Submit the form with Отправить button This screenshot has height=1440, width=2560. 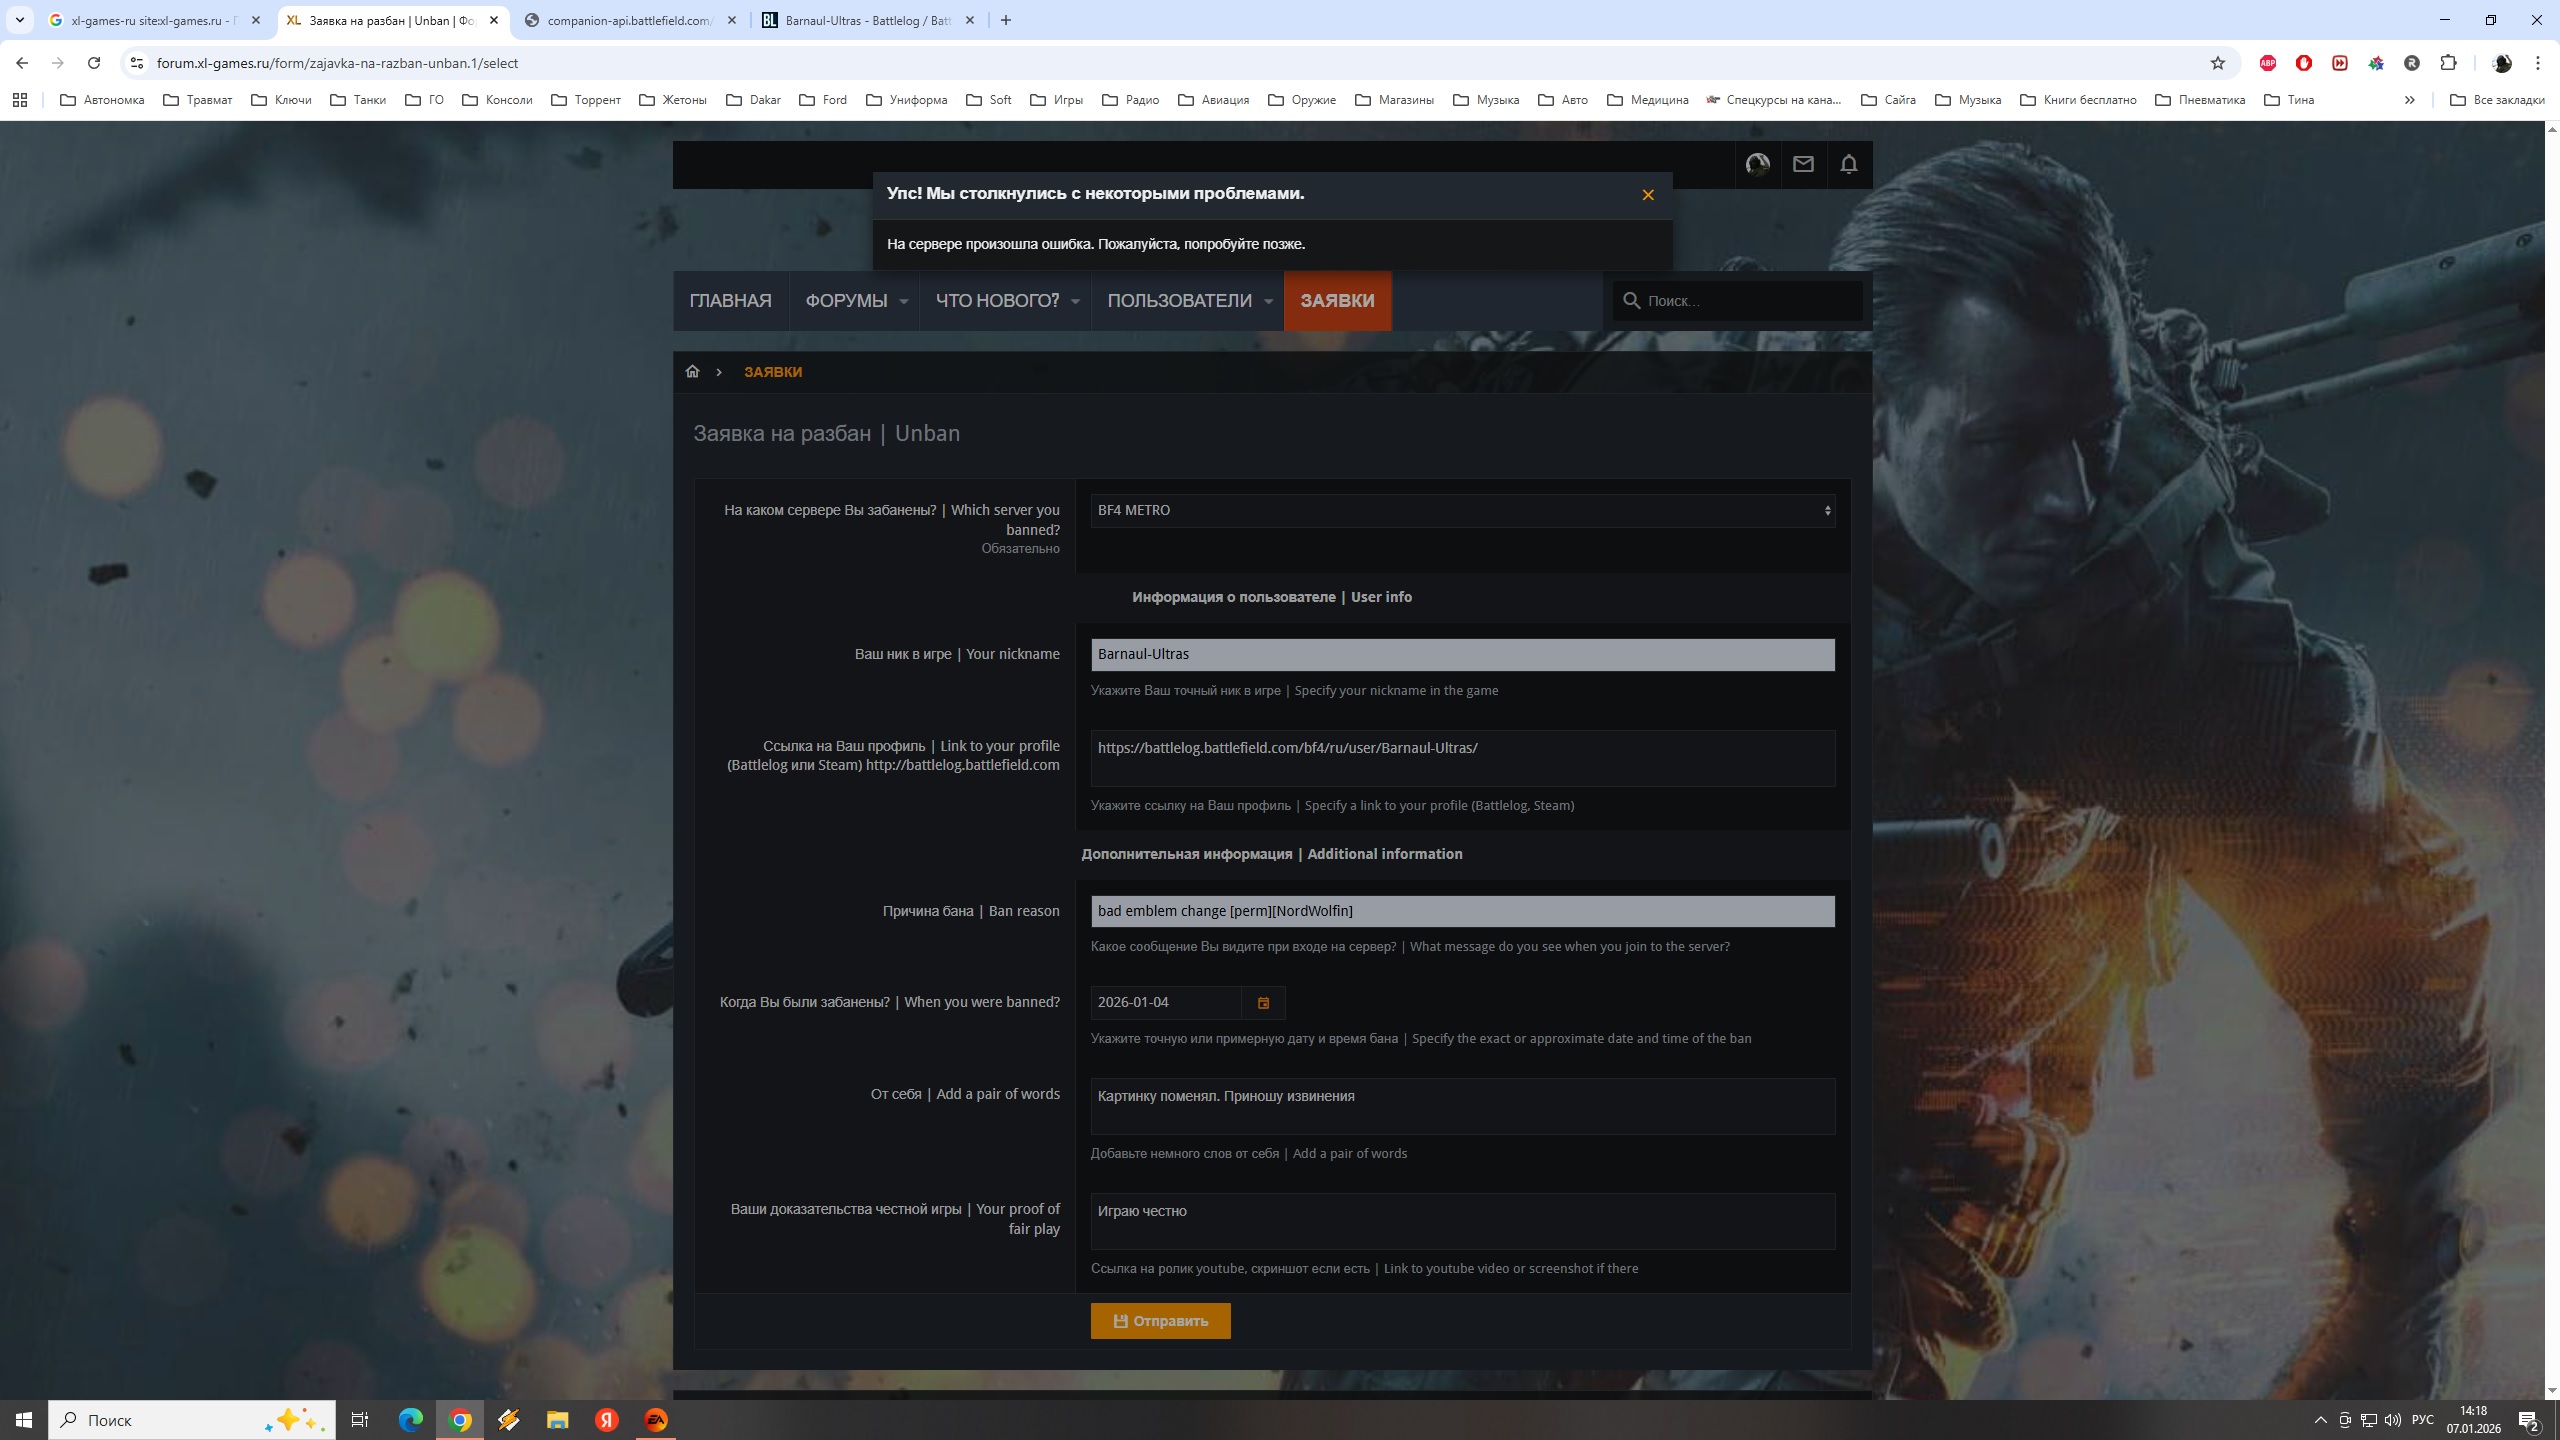point(1160,1321)
